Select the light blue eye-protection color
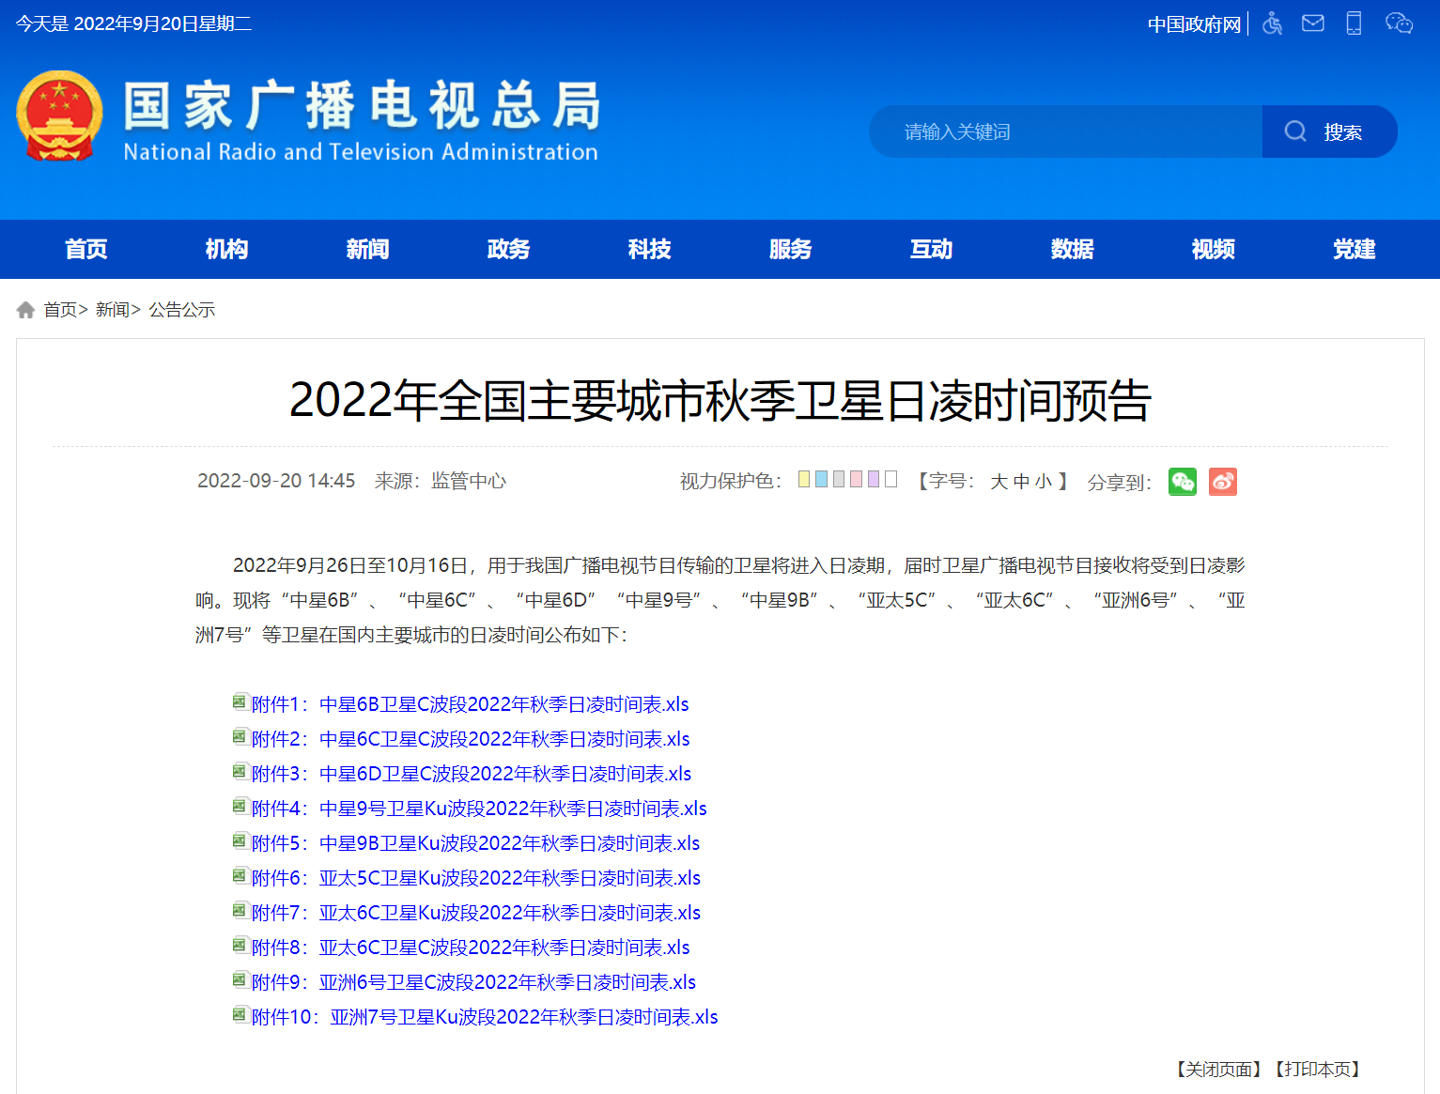 tap(821, 479)
